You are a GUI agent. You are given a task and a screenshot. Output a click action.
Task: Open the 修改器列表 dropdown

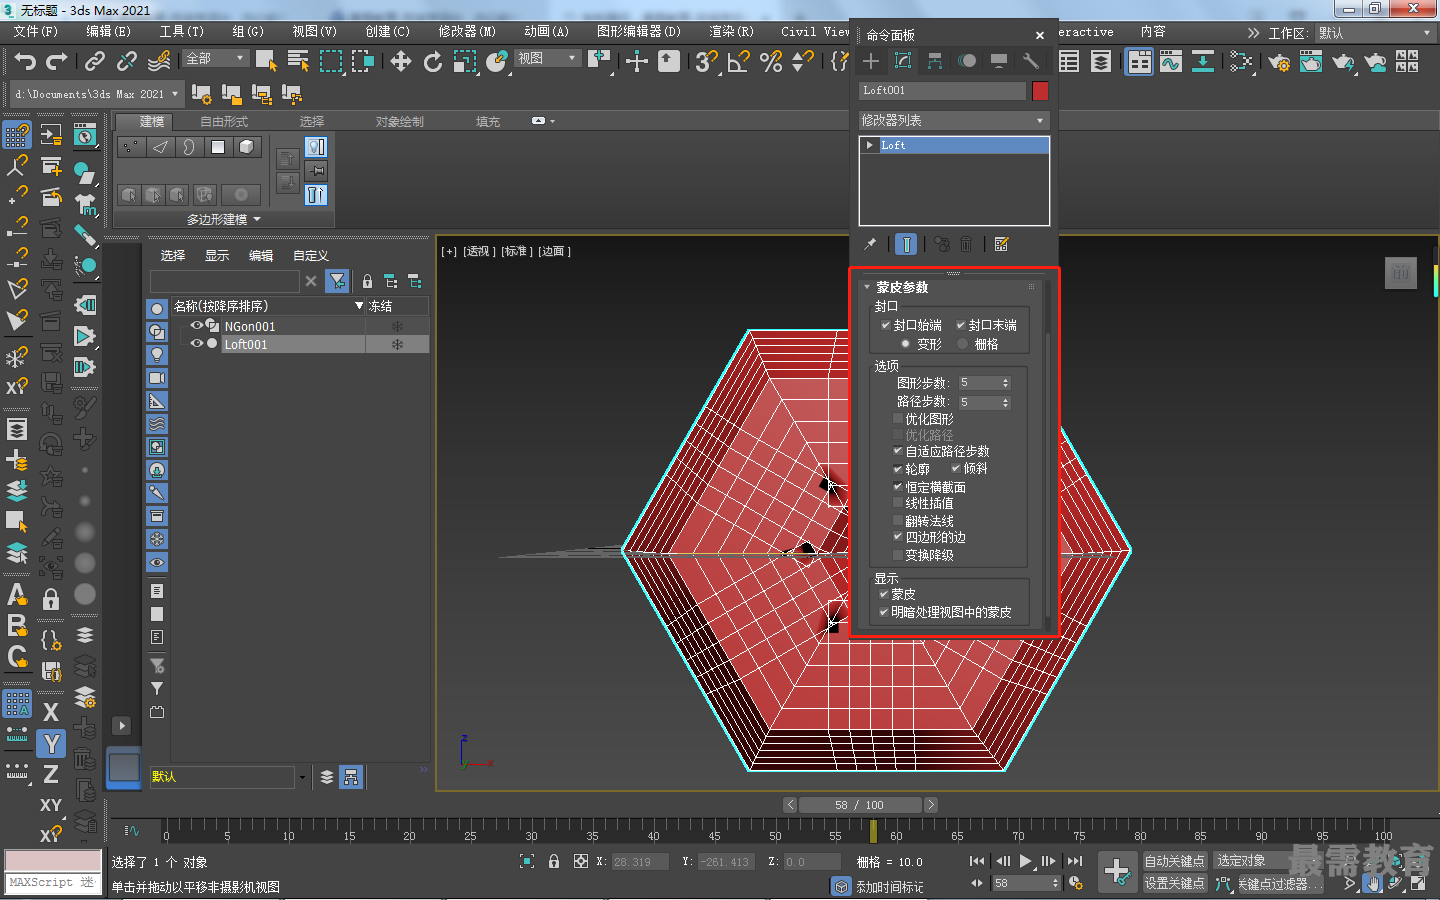click(954, 120)
